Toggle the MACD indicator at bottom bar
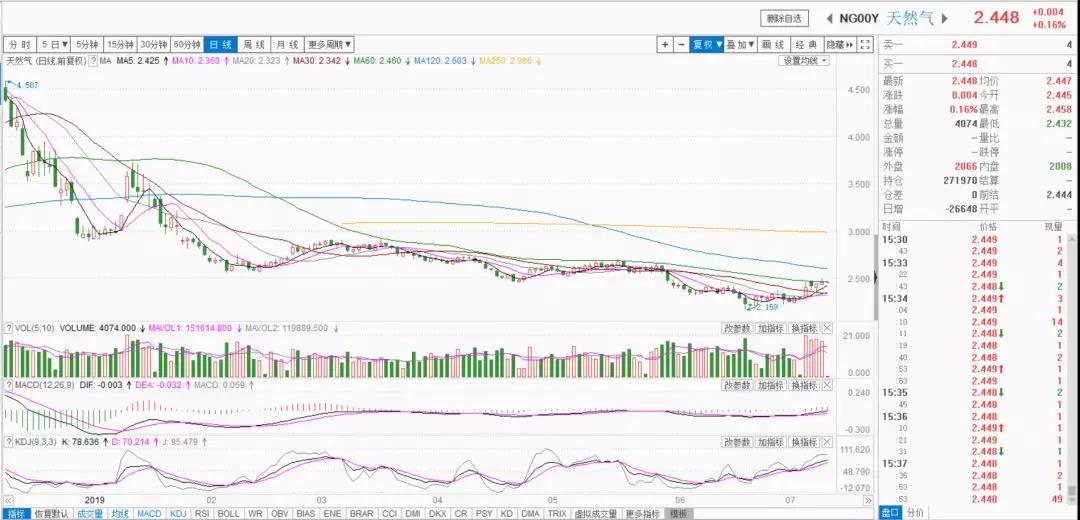1080x520 pixels. point(149,513)
